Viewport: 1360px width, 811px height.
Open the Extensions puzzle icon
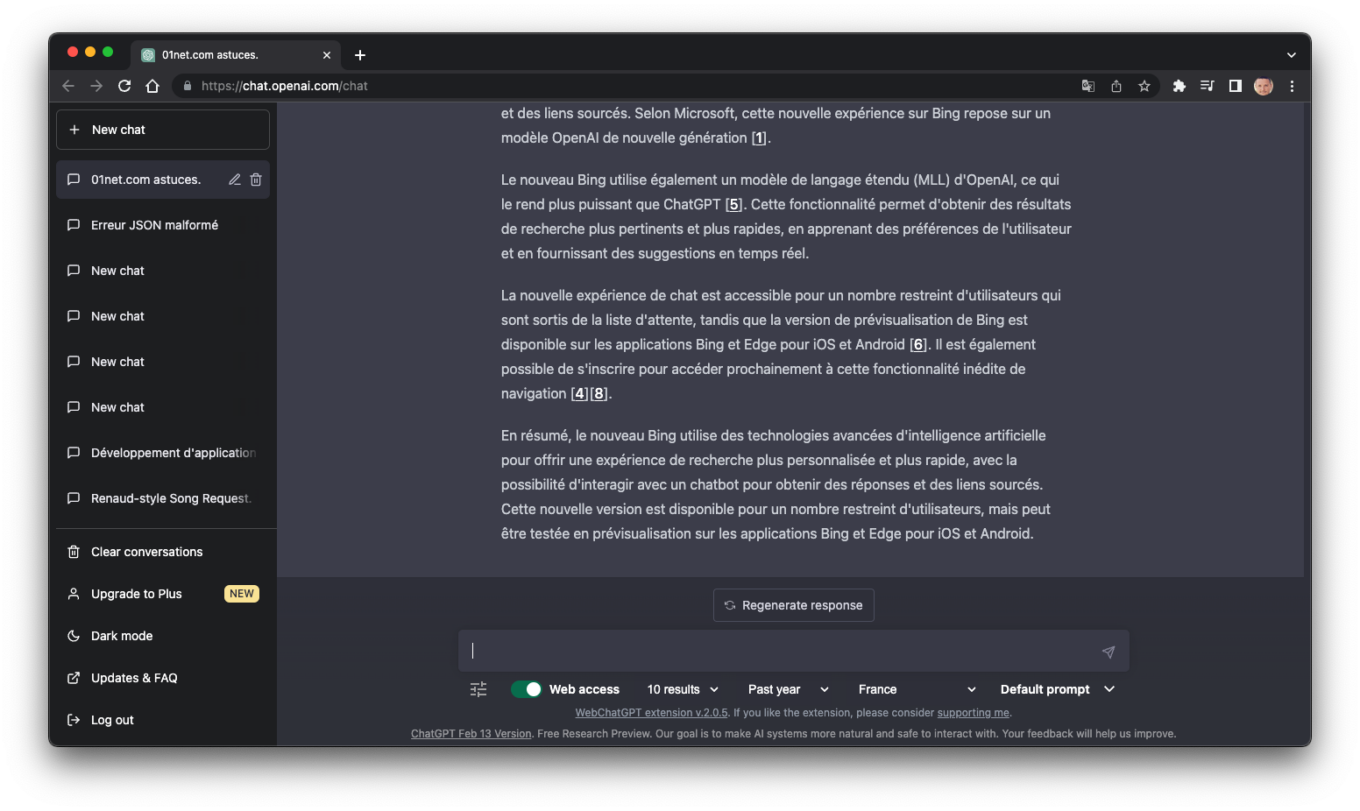click(1179, 86)
